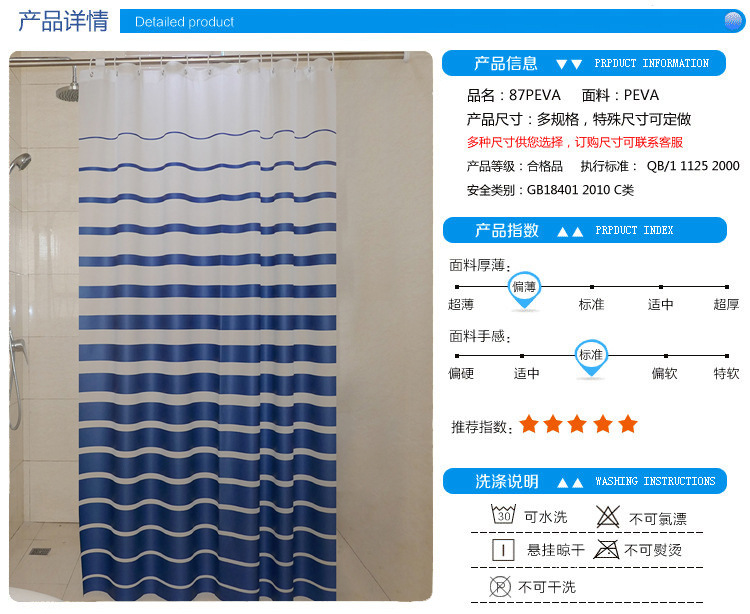Screen dimensions: 750x614
Task: Click the up arrows beside 产品指数
Action: tap(570, 232)
